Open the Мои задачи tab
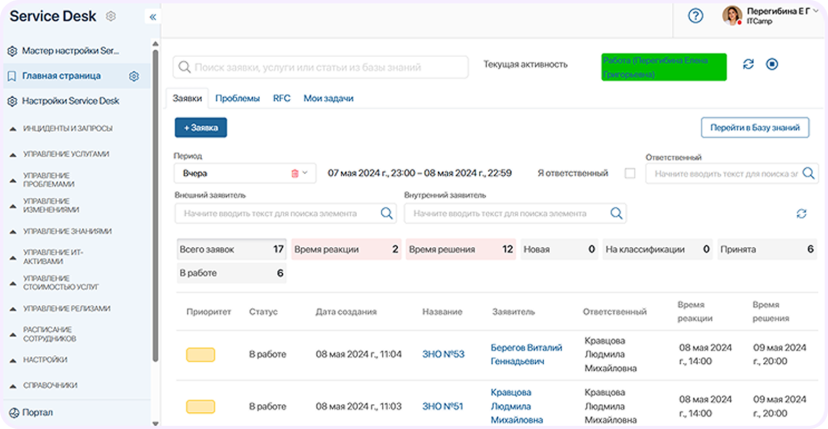 tap(328, 98)
